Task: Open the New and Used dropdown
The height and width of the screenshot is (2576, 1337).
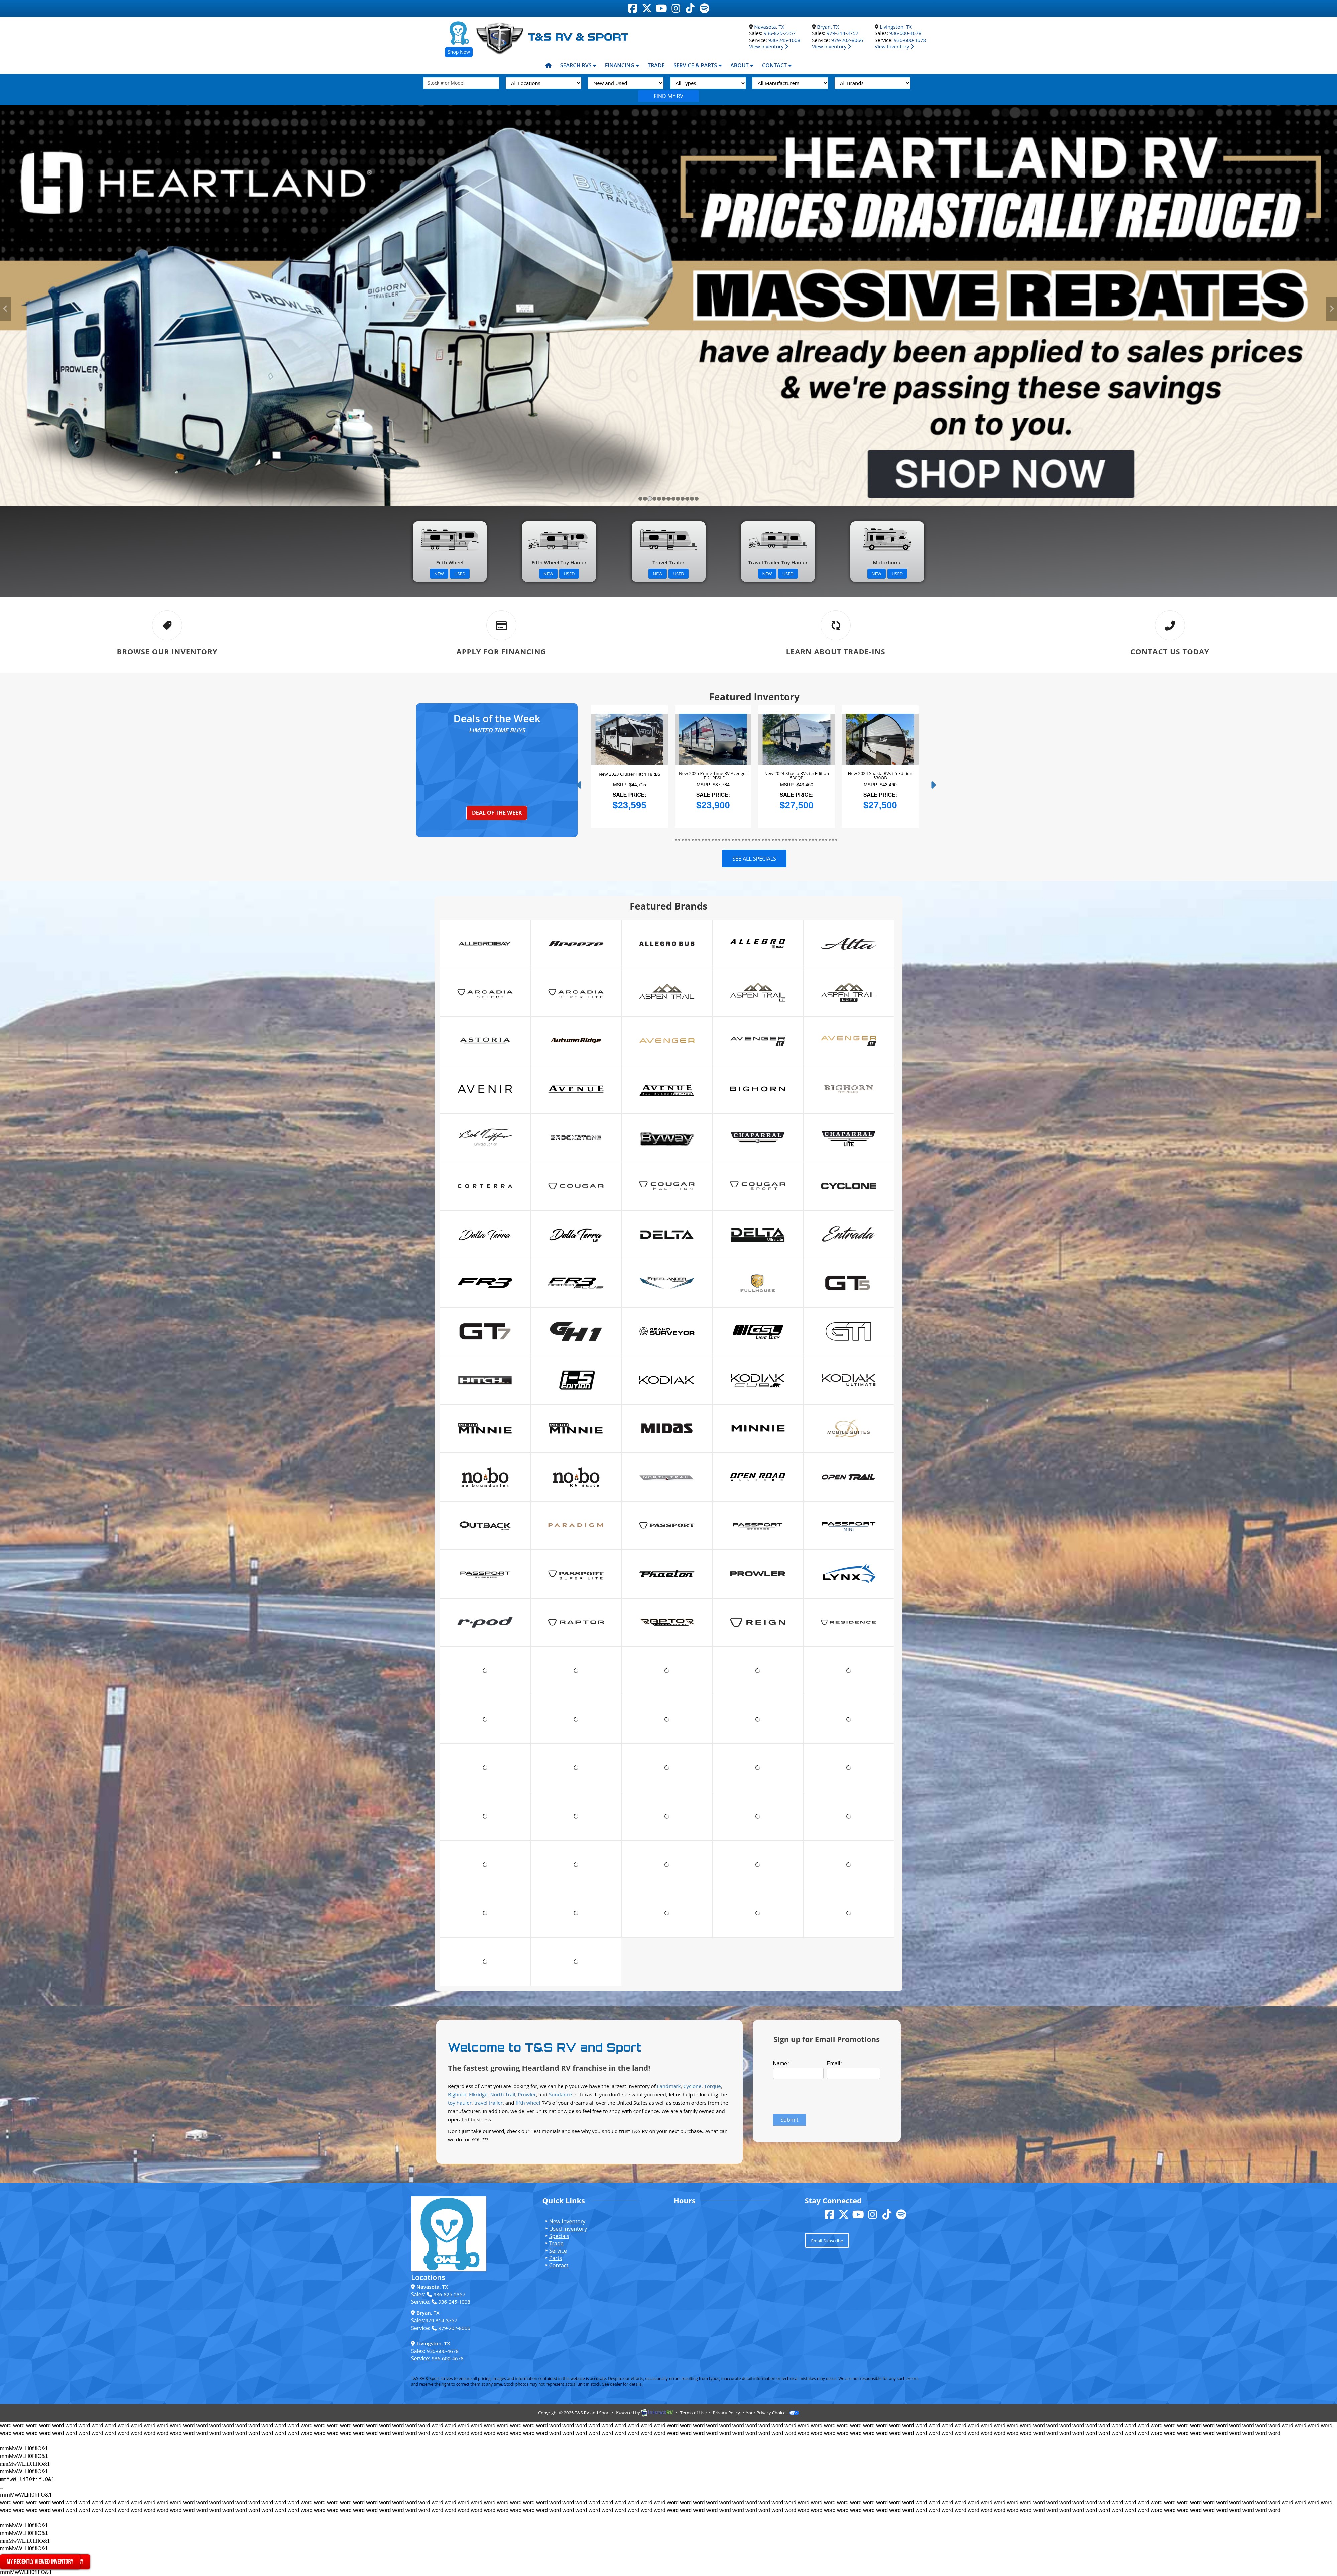Action: [x=626, y=83]
